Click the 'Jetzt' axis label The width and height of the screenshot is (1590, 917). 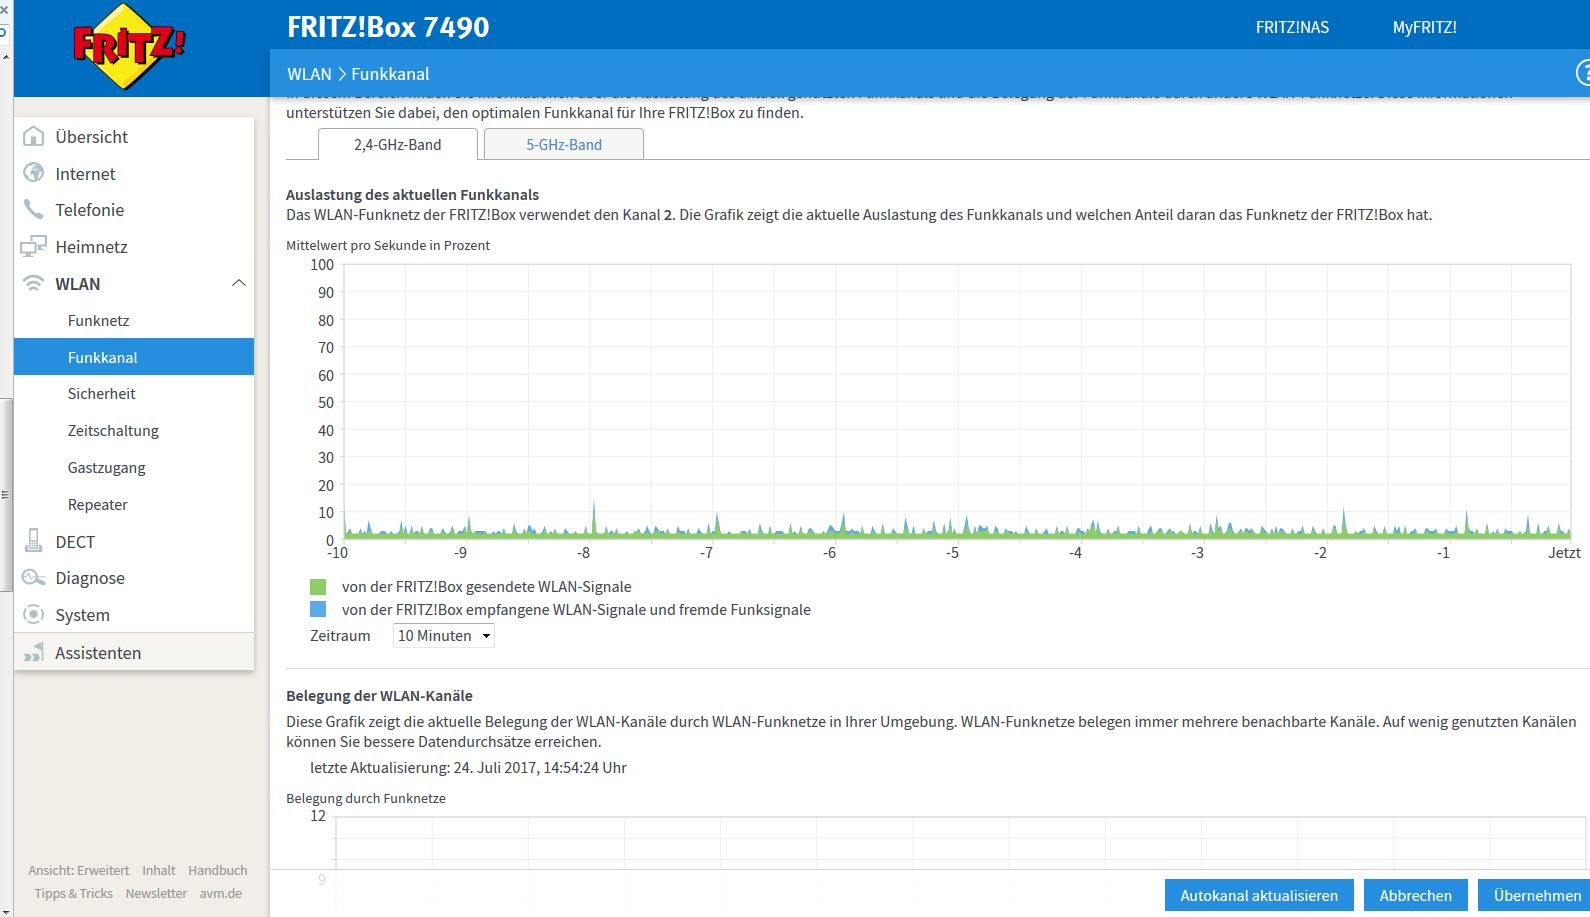tap(1564, 552)
